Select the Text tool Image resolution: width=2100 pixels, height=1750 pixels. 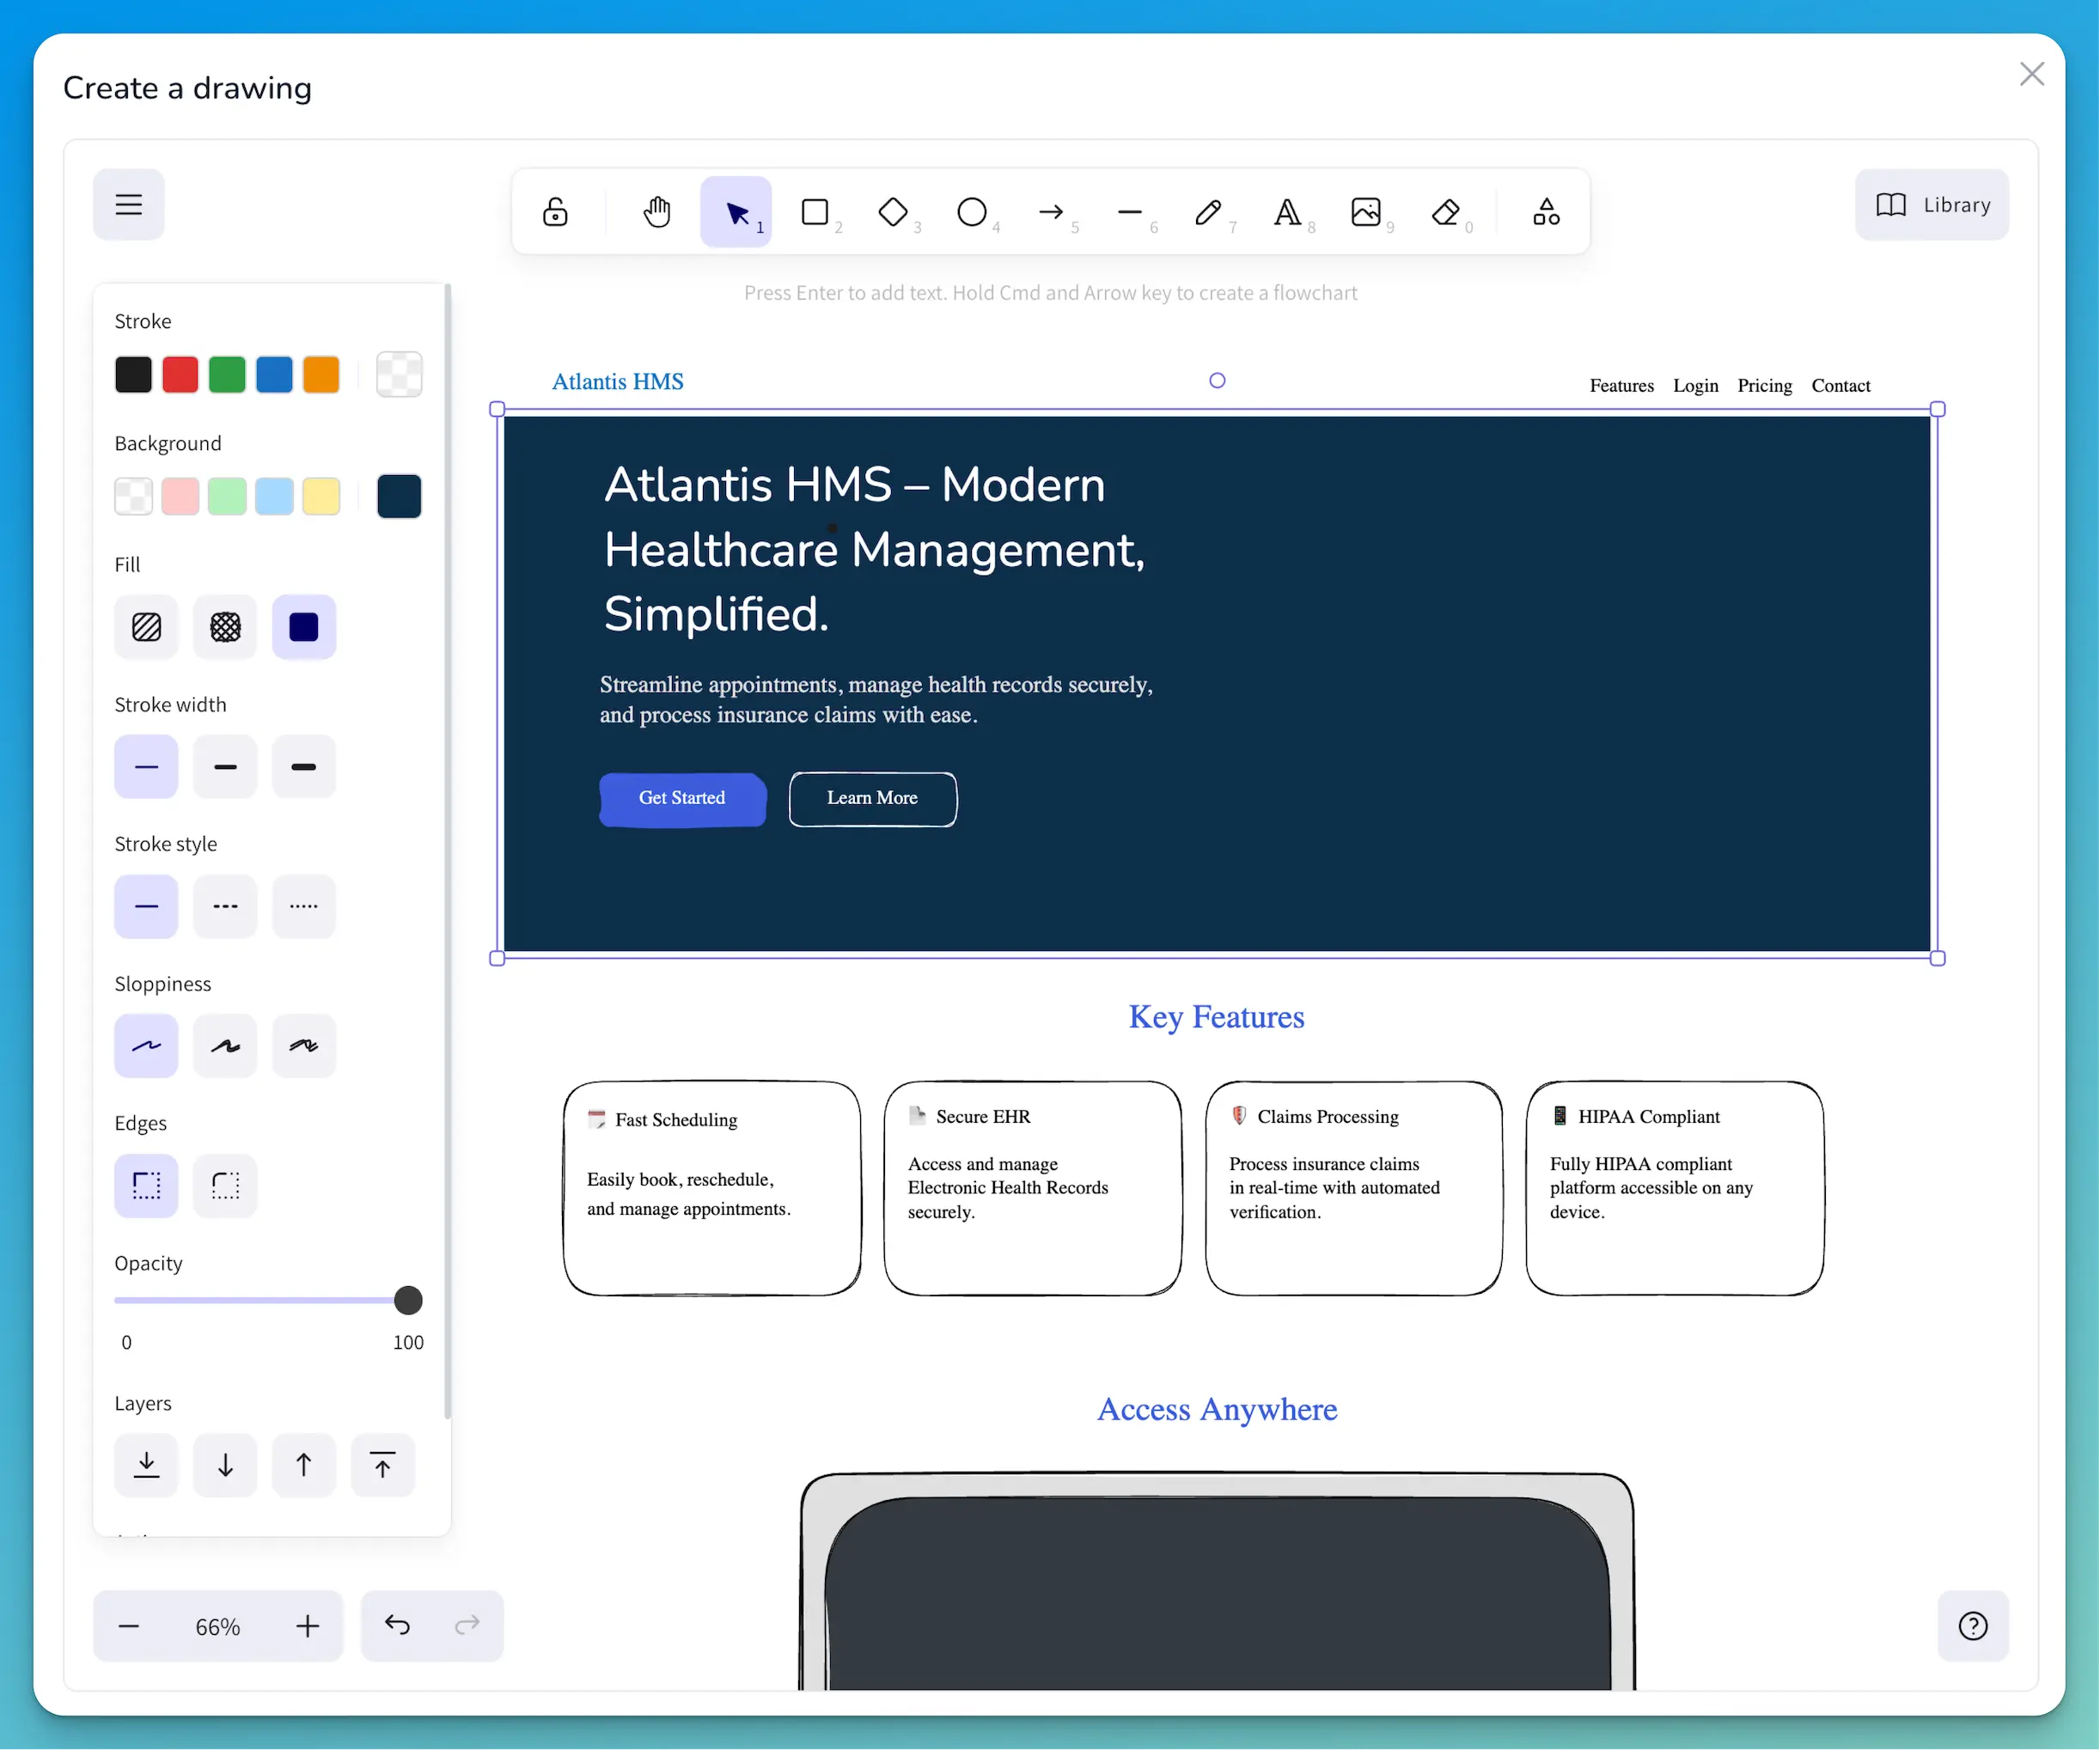pyautogui.click(x=1287, y=212)
